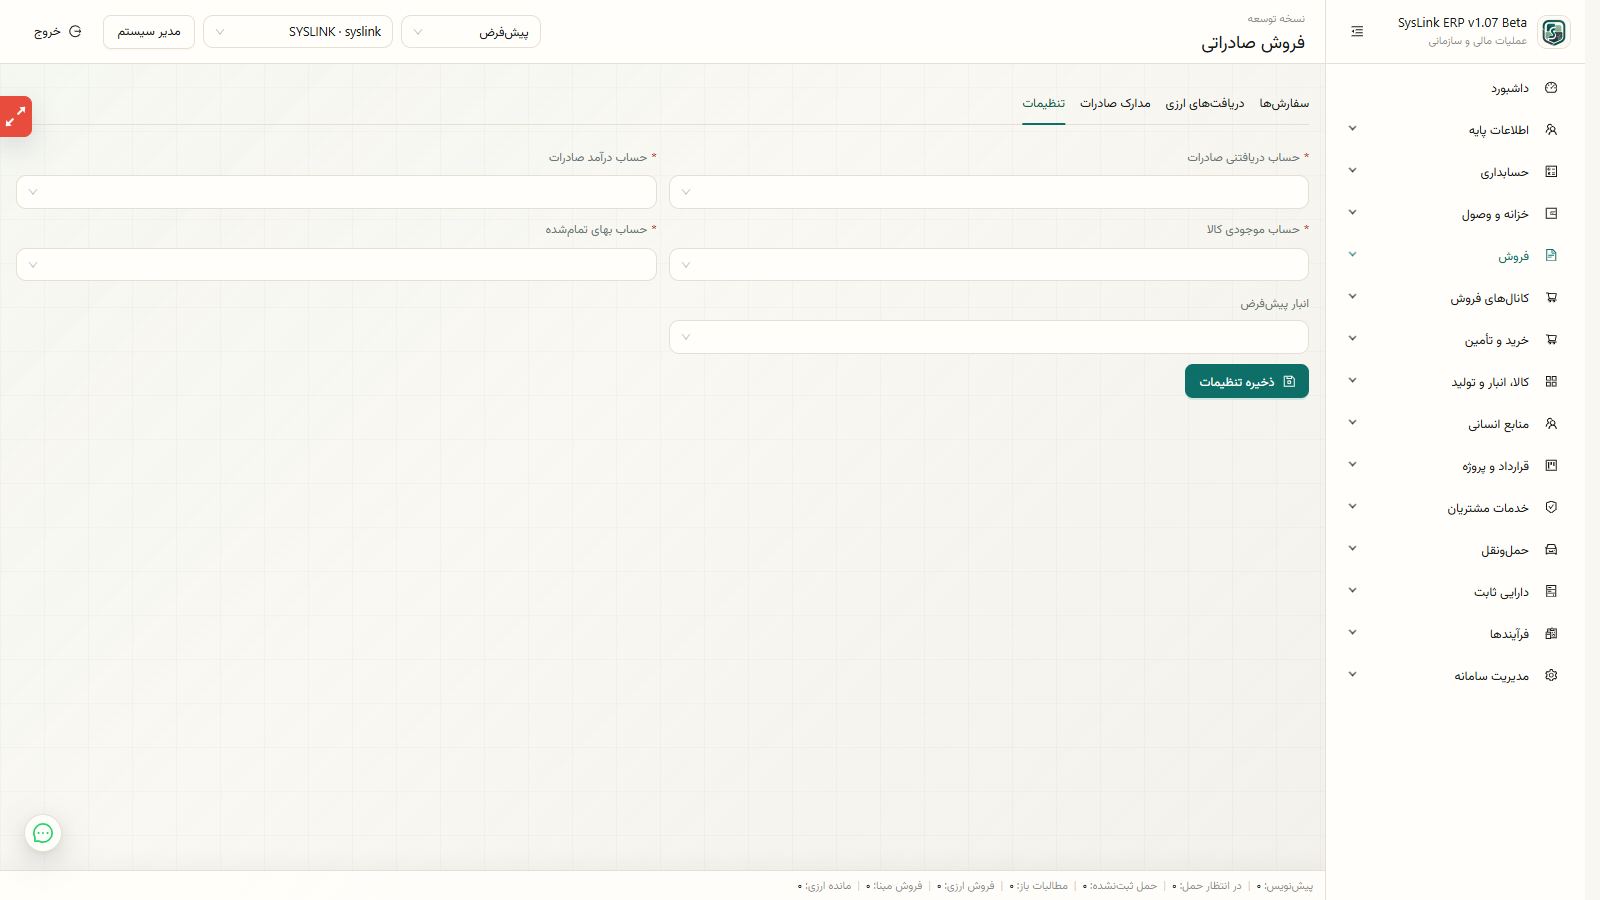Click فروش ارزی status entry
Viewport: 1600px width, 900px height.
click(966, 886)
